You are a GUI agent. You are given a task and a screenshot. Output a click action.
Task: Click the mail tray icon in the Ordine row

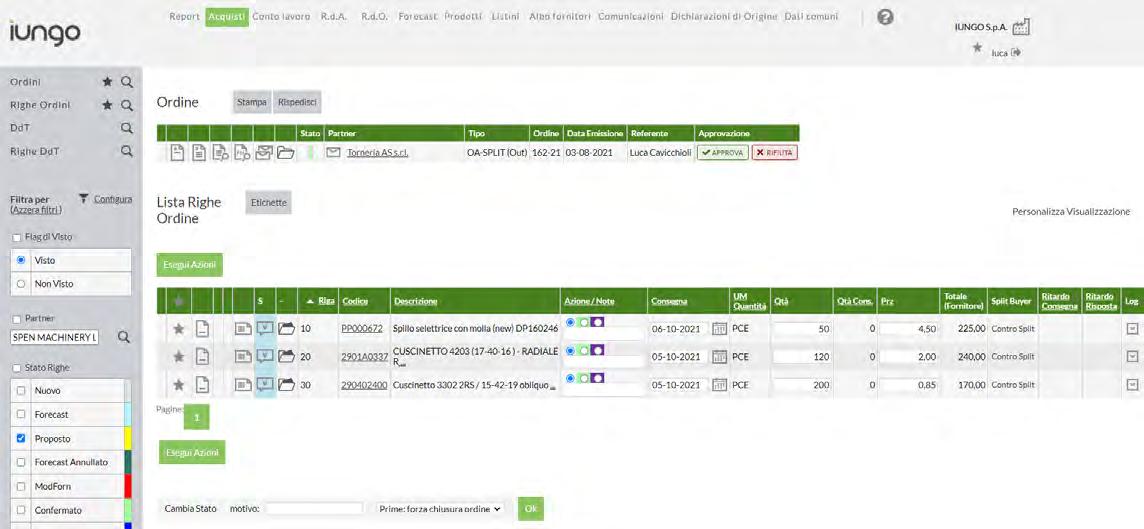point(263,152)
